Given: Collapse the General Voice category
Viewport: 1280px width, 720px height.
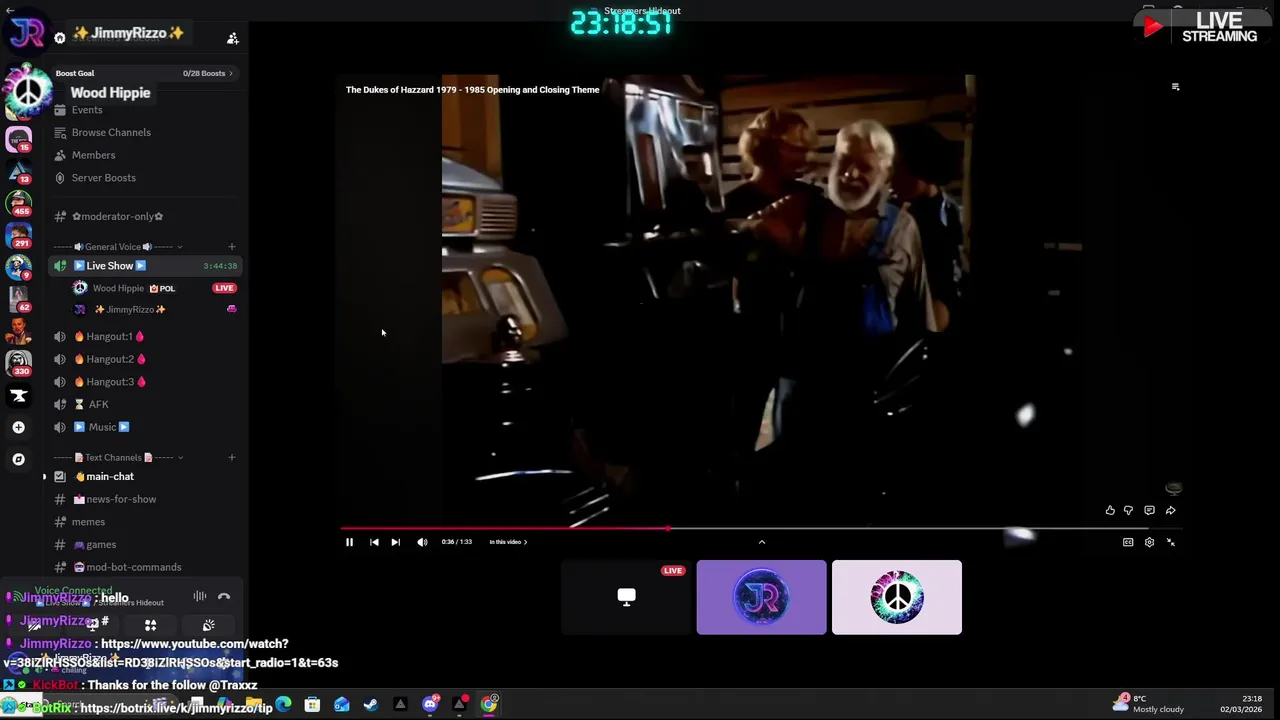Looking at the screenshot, I should click(118, 247).
